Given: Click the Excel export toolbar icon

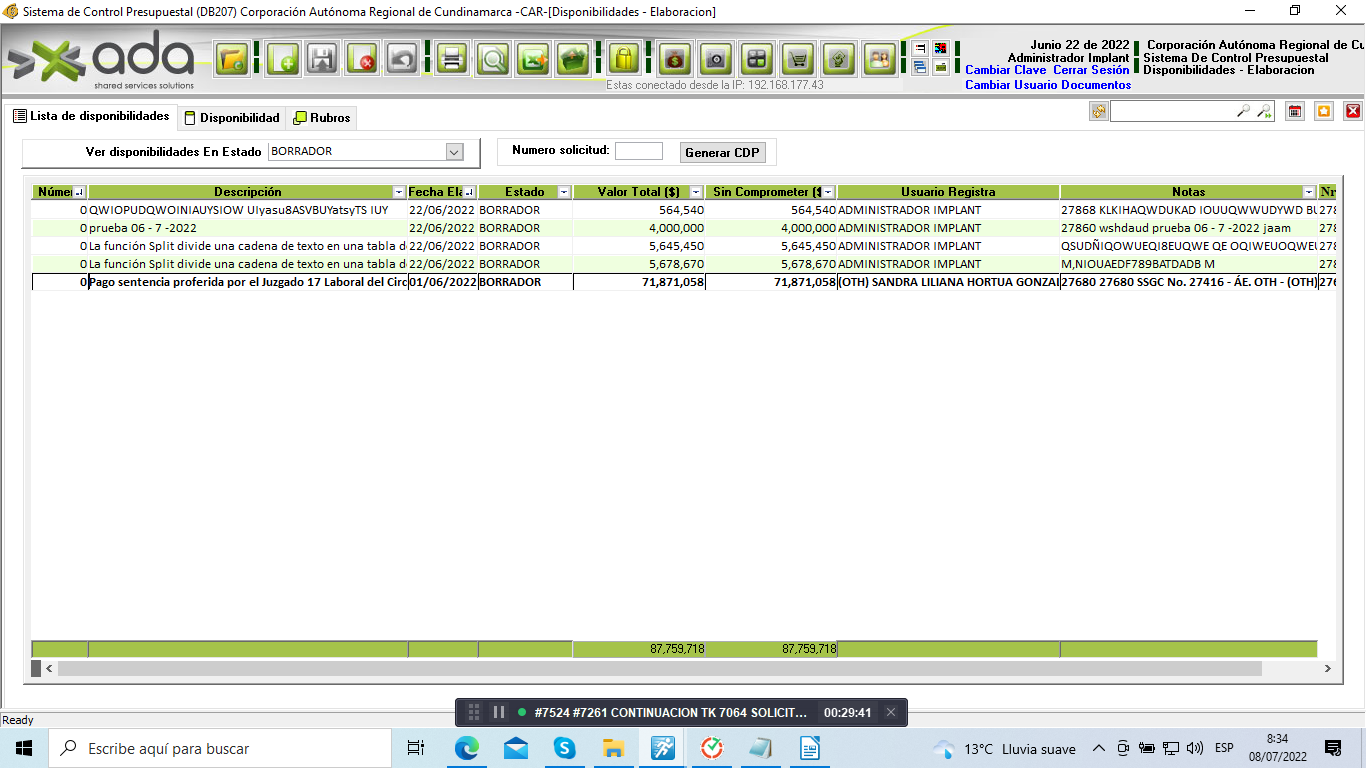Looking at the screenshot, I should pos(533,59).
